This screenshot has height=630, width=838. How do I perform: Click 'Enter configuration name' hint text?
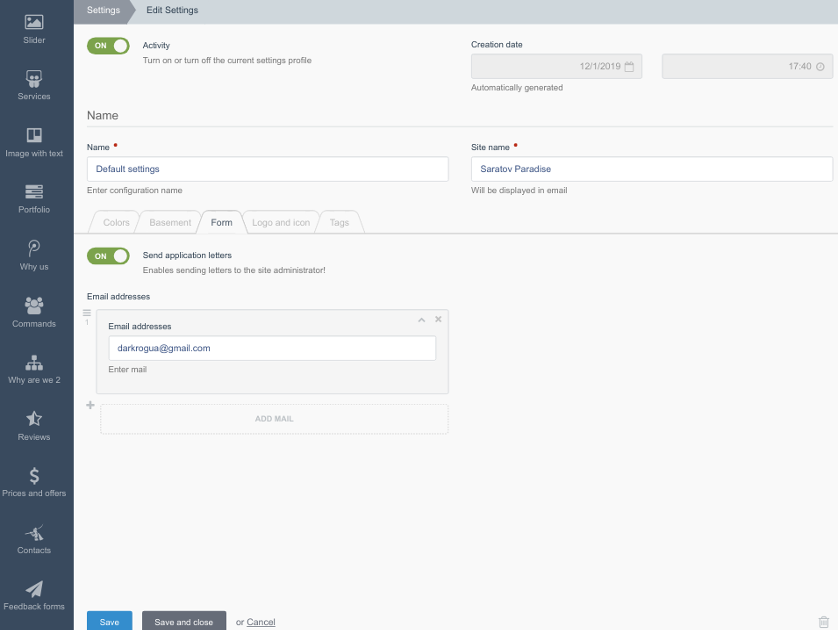135,190
